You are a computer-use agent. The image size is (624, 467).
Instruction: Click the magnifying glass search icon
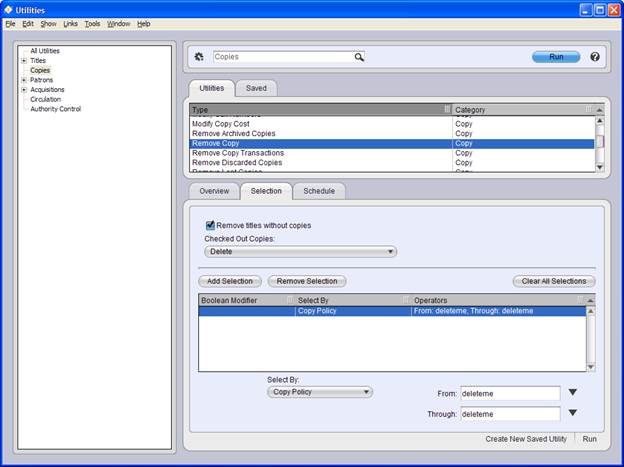[359, 57]
